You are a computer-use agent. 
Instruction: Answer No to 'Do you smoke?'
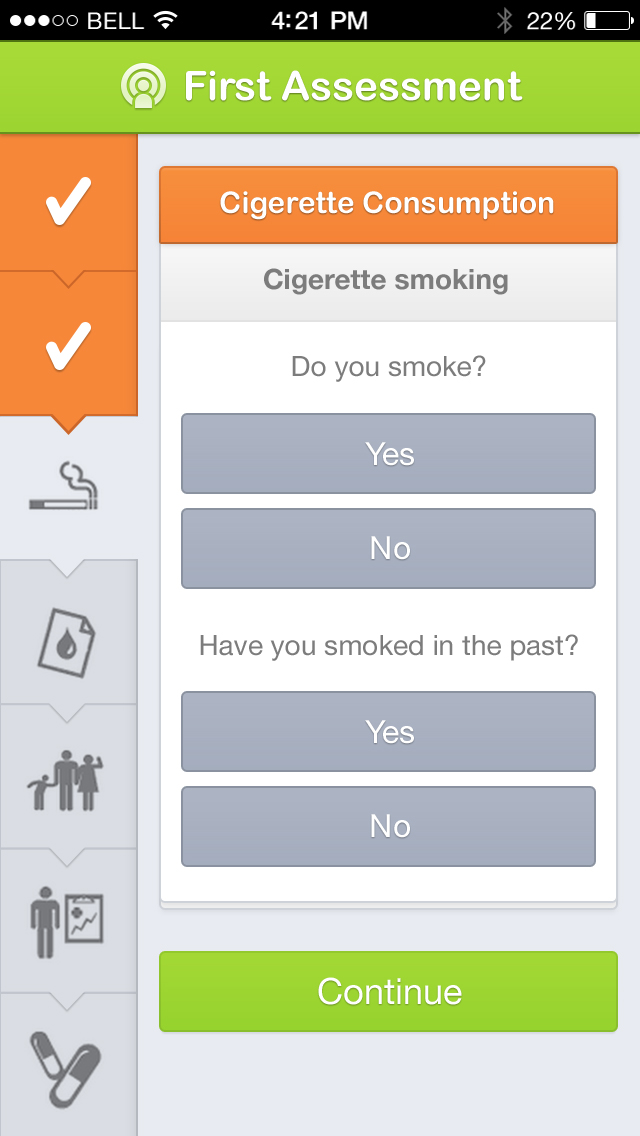tap(388, 548)
